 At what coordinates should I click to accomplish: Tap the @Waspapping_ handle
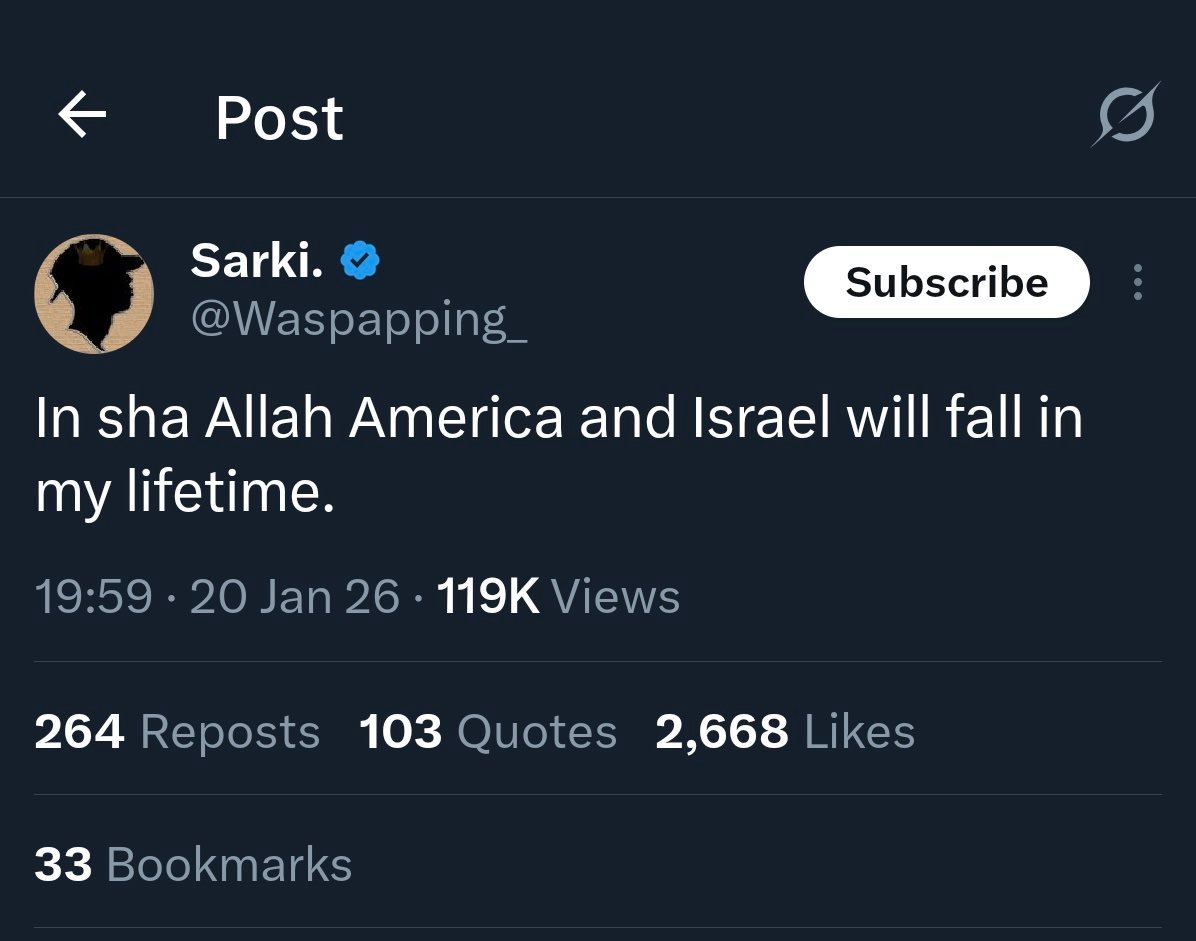358,318
